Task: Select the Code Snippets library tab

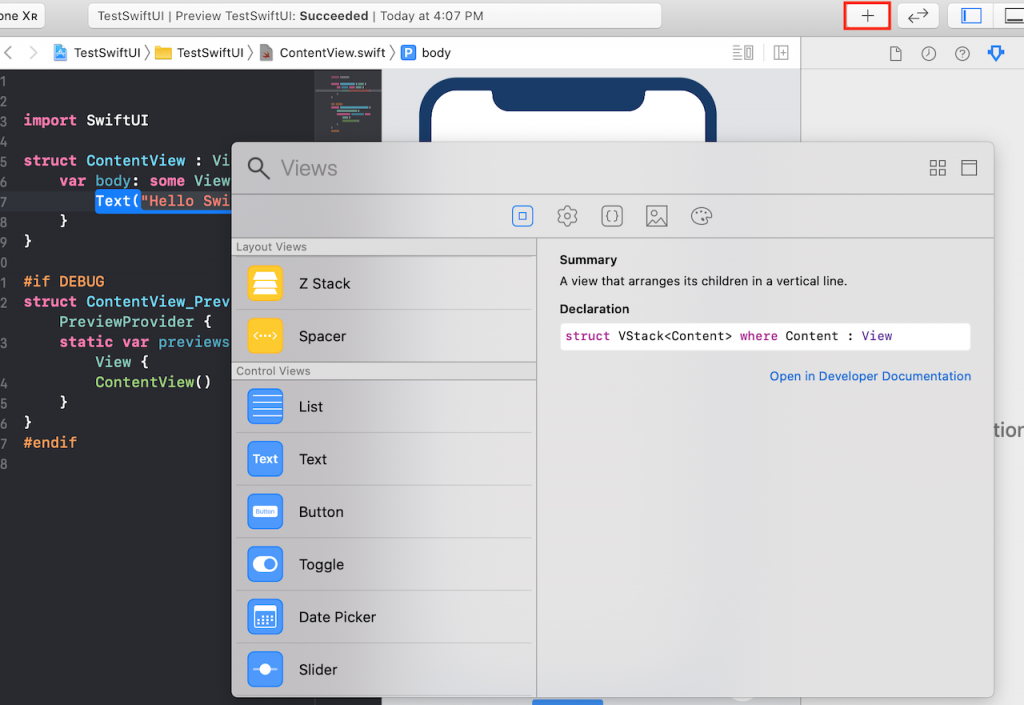Action: (x=612, y=216)
